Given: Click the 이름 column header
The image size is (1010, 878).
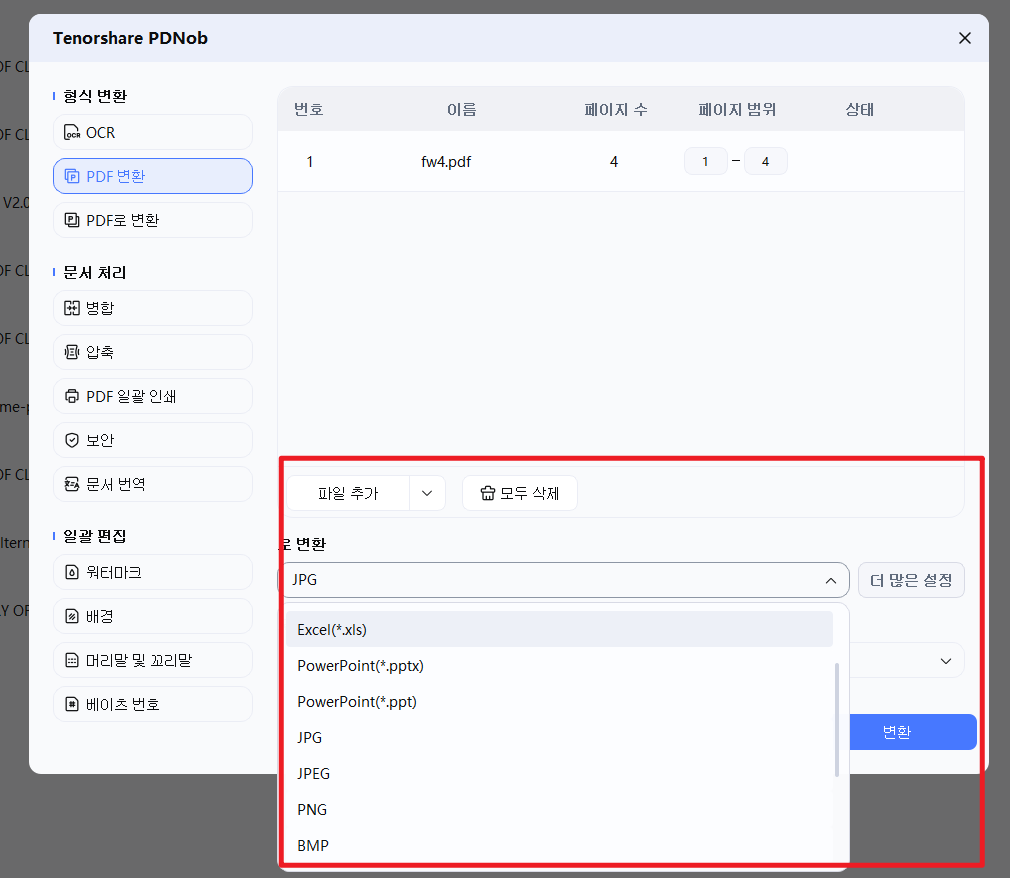Looking at the screenshot, I should 462,110.
